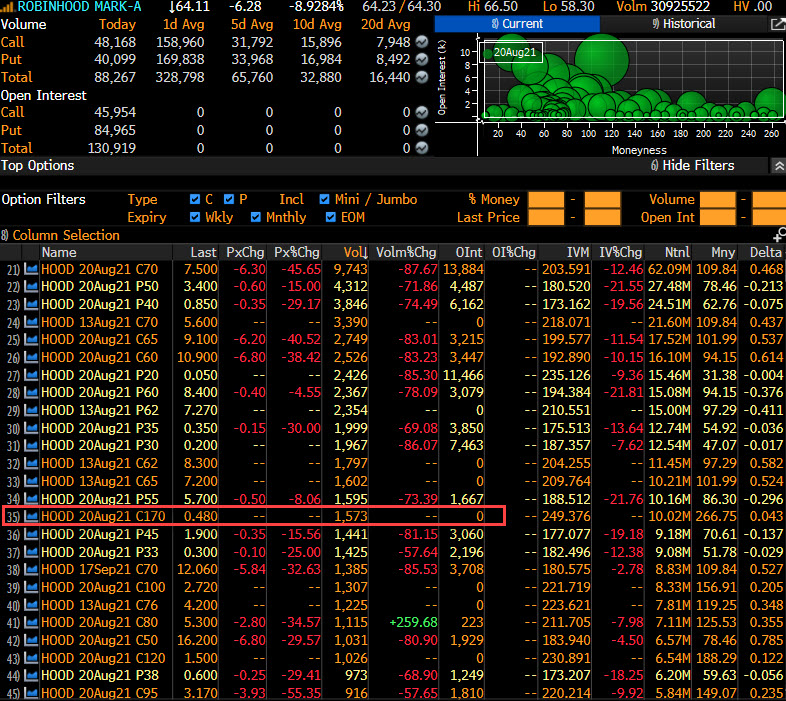Click the trend icon beside Put volume 20d Avg
786x701 pixels.
[422, 60]
